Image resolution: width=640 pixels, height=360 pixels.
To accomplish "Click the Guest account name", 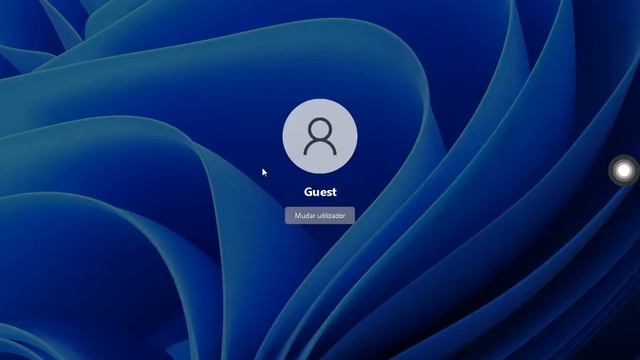I will tap(320, 192).
